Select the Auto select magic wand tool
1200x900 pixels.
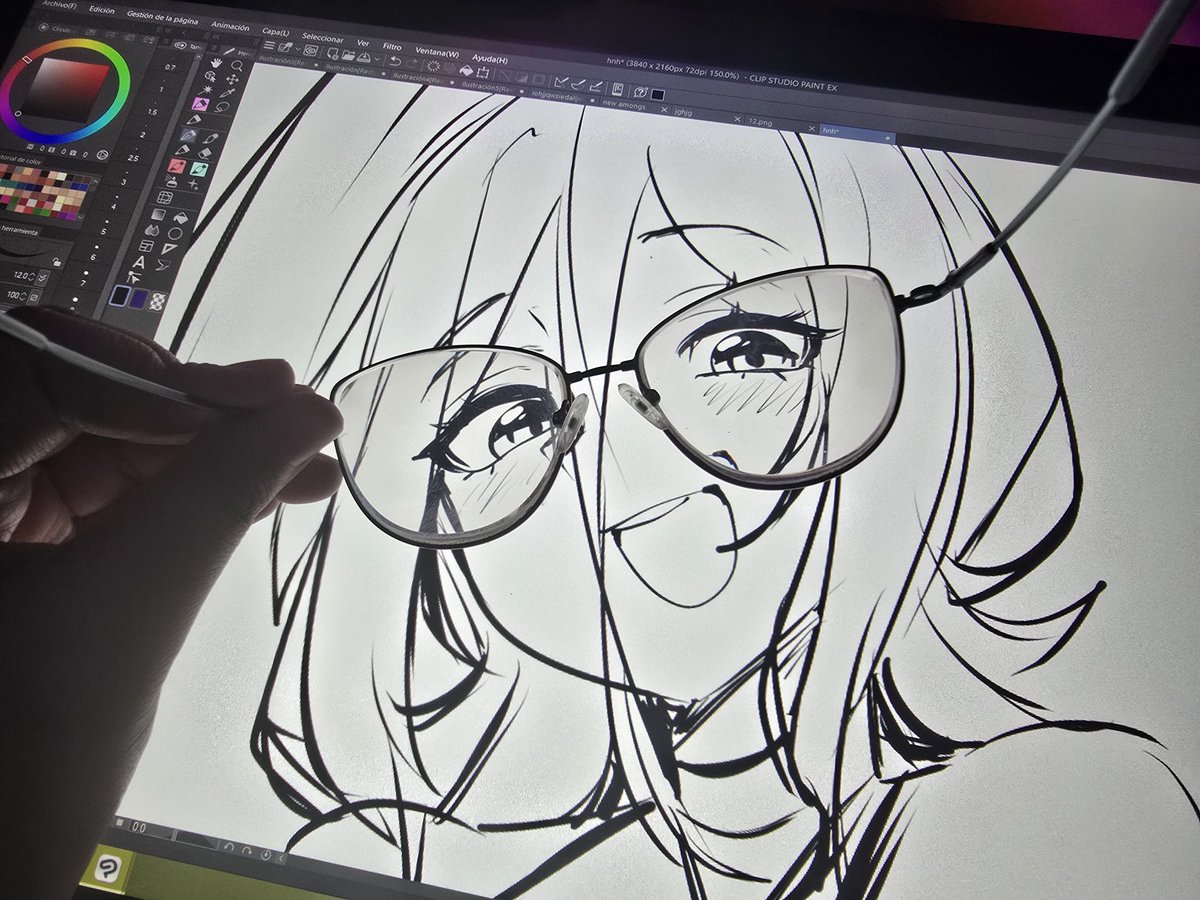click(x=205, y=90)
